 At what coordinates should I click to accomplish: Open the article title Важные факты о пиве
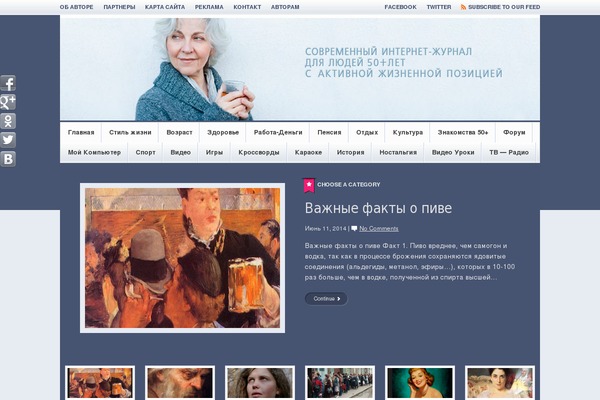point(378,208)
